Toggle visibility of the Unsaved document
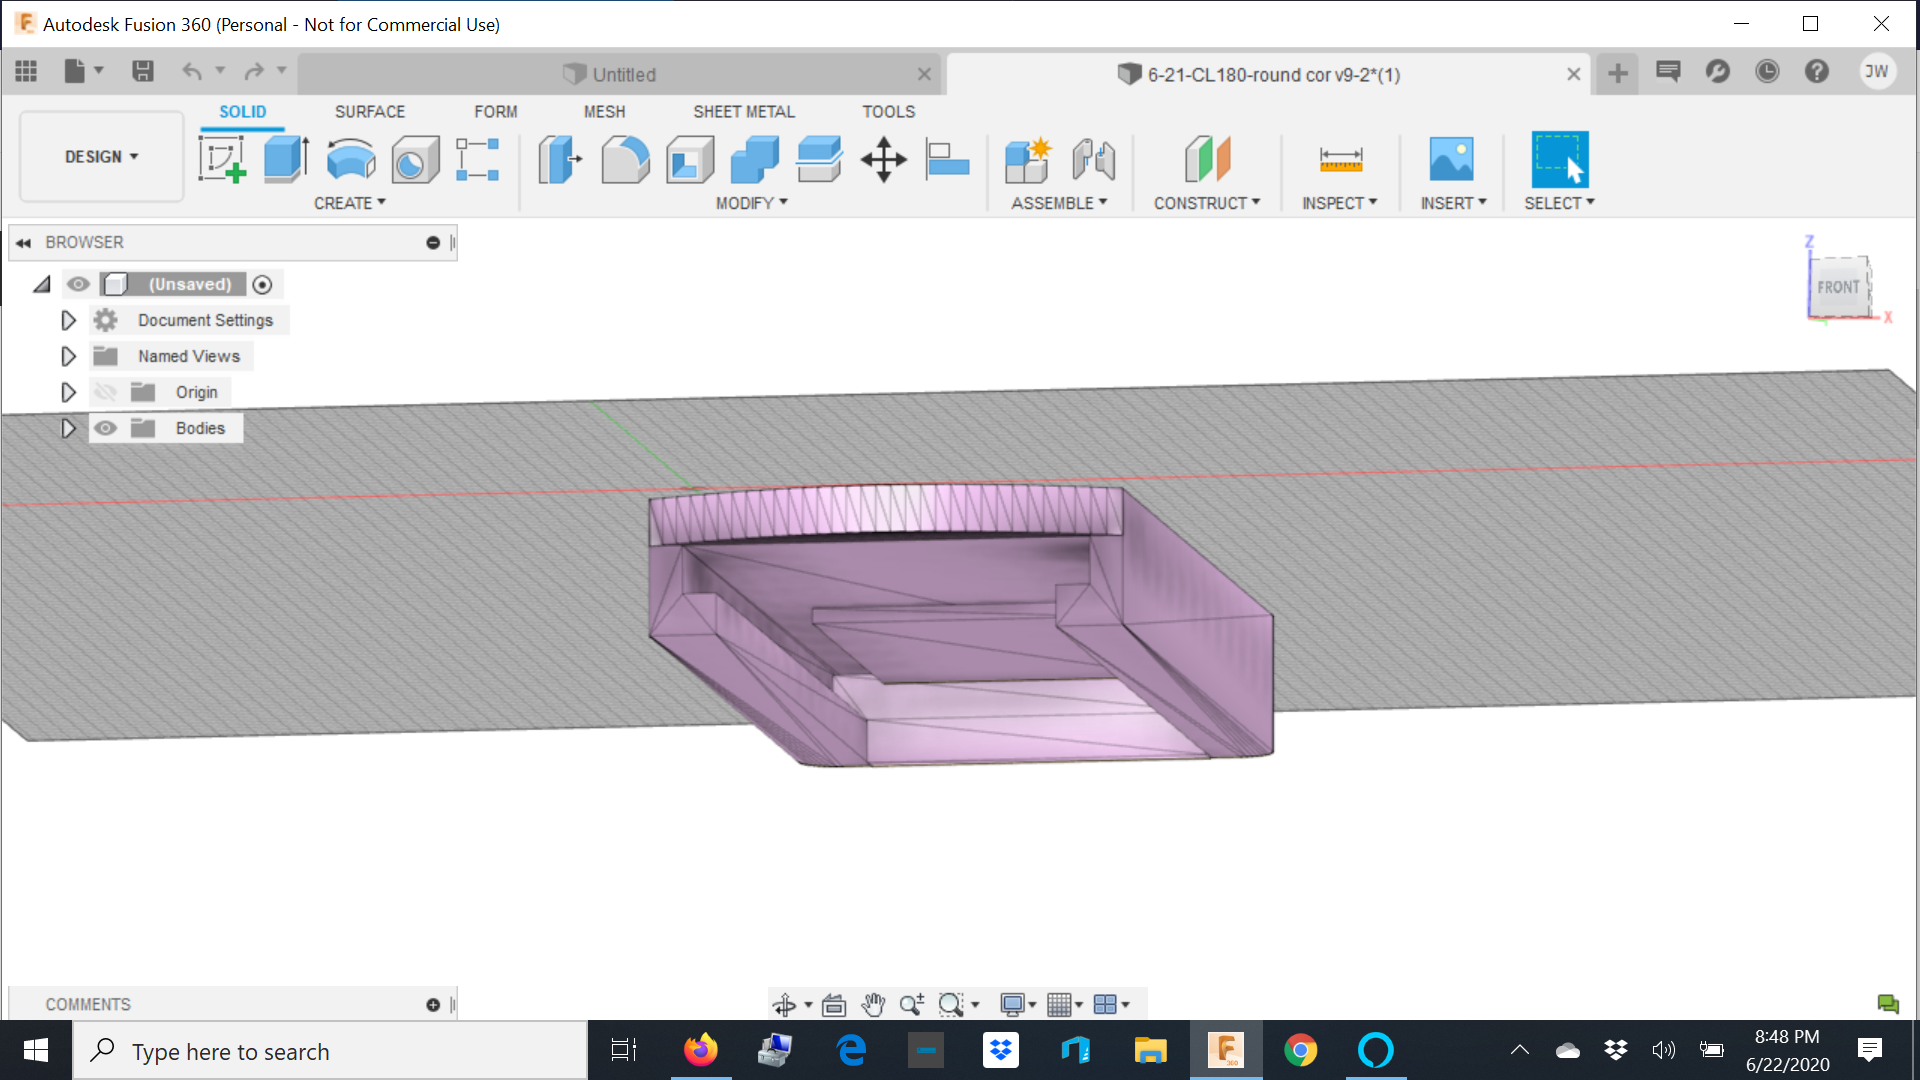Image resolution: width=1920 pixels, height=1080 pixels. [79, 284]
